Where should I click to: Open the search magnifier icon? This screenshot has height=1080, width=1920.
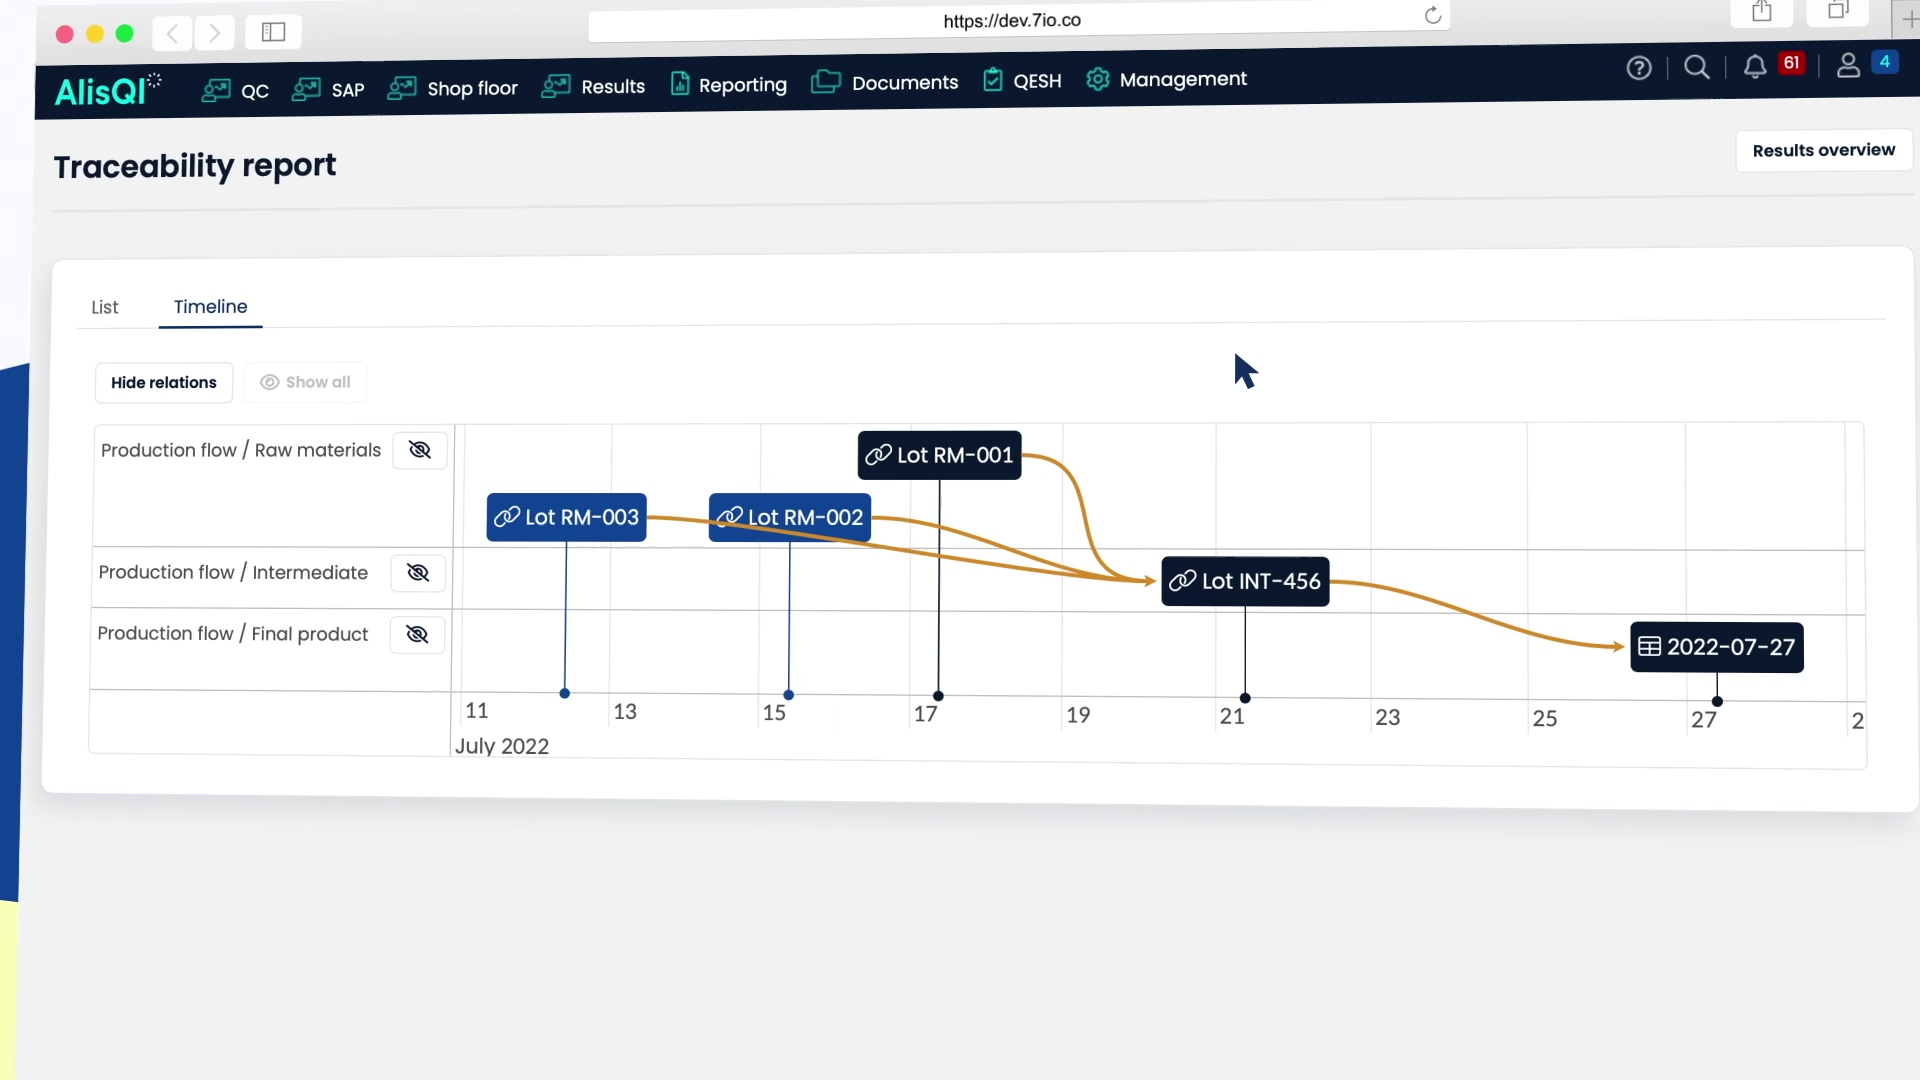1697,67
